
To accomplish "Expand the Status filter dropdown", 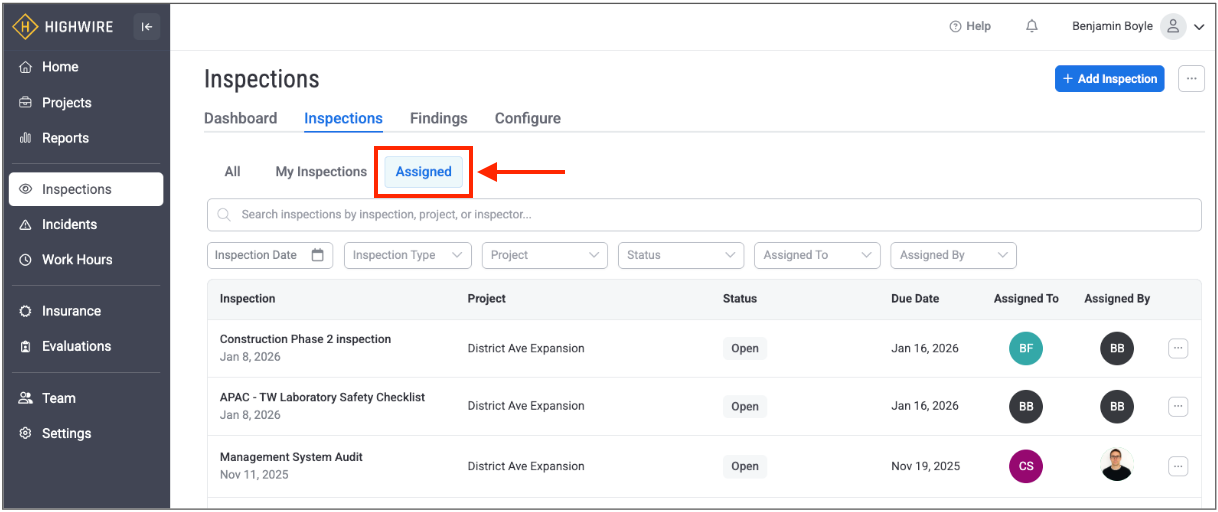I will click(681, 255).
